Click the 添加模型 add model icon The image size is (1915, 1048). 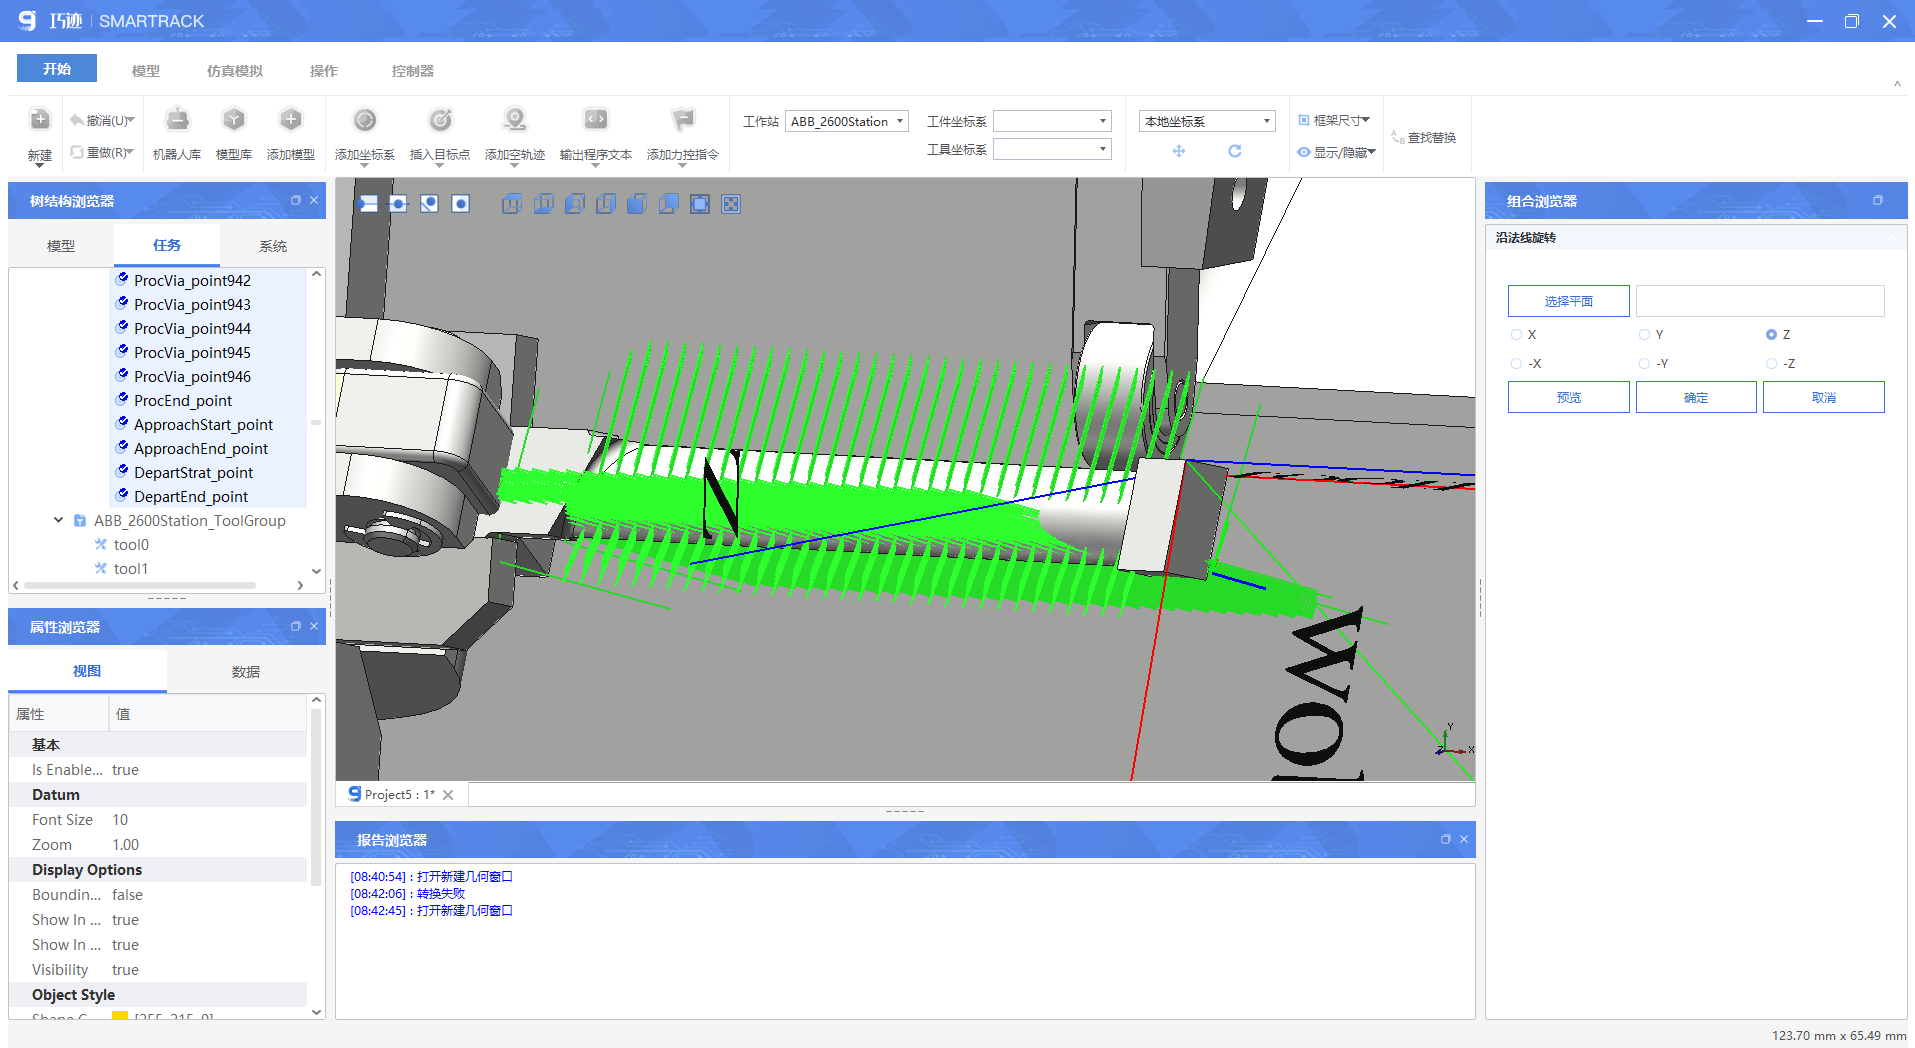(x=291, y=121)
